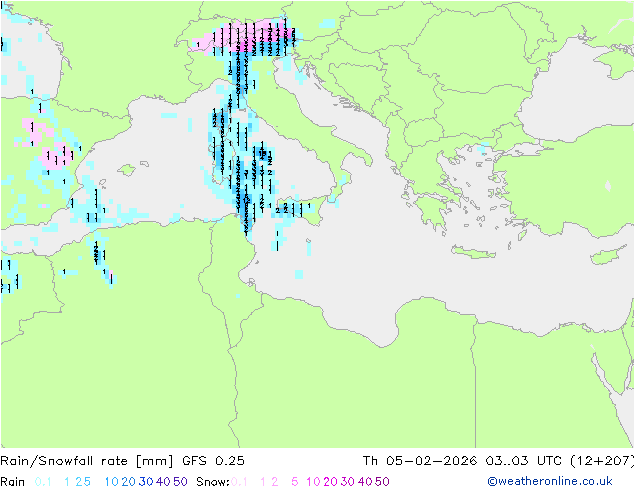This screenshot has height=490, width=634.
Task: Select the rain legend value 5
Action: 87,482
